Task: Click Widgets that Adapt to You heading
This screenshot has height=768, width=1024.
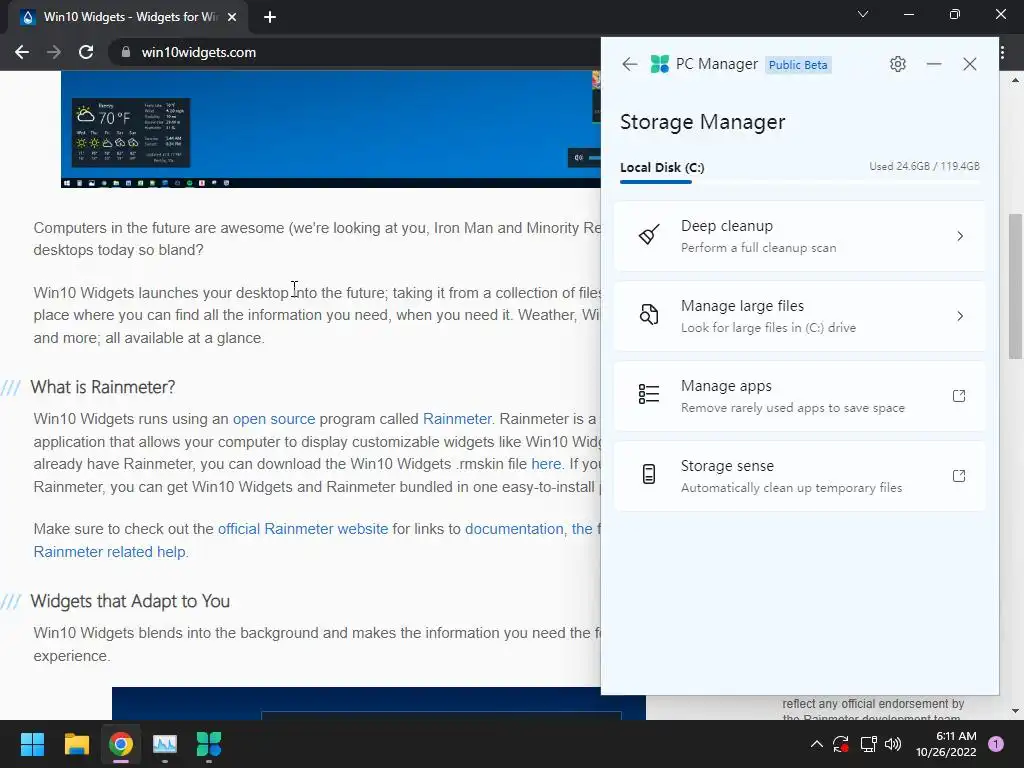Action: (x=130, y=601)
